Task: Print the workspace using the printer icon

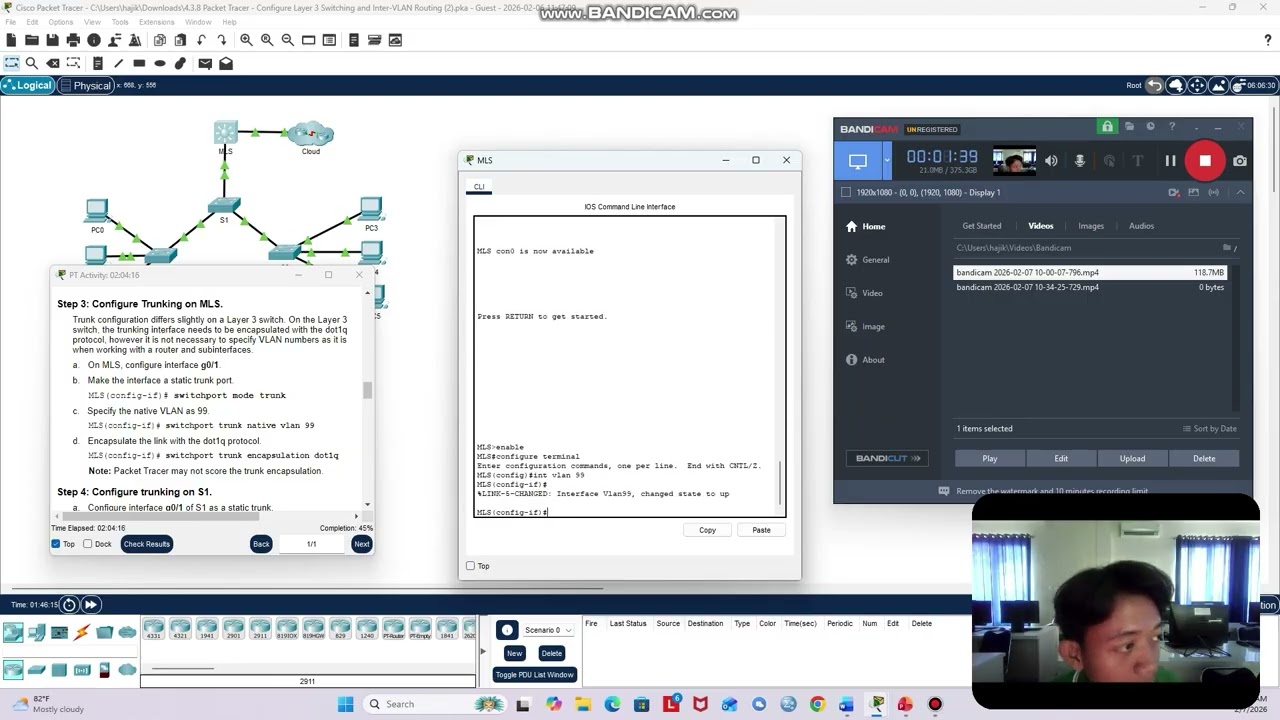Action: [73, 40]
